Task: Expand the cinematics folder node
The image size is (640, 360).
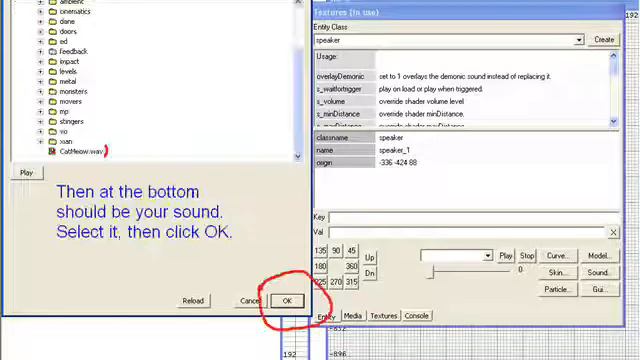Action: coord(40,11)
